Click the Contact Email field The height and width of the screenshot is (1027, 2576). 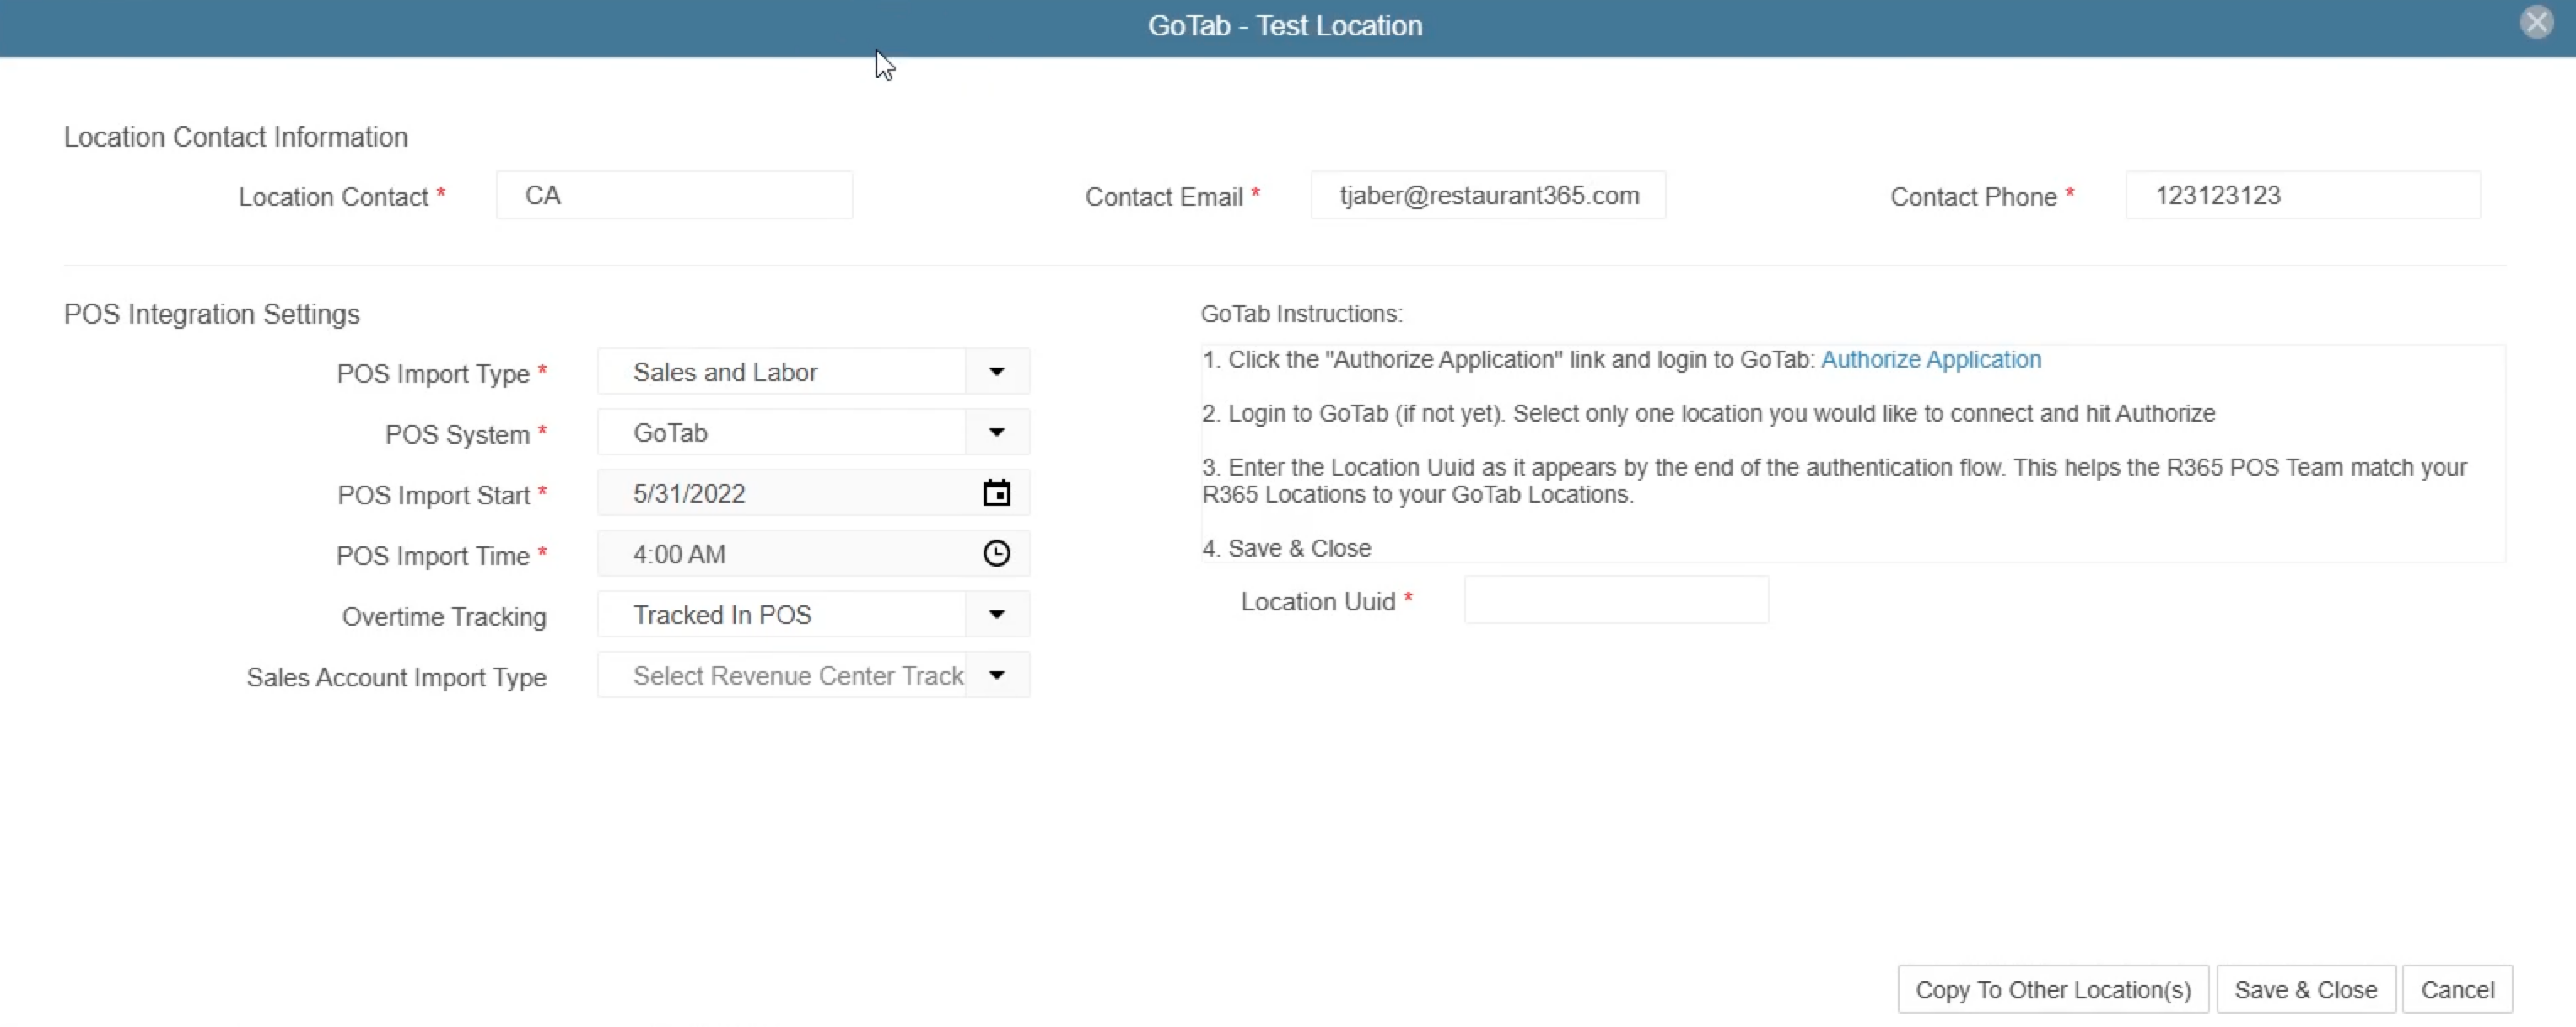[1487, 196]
